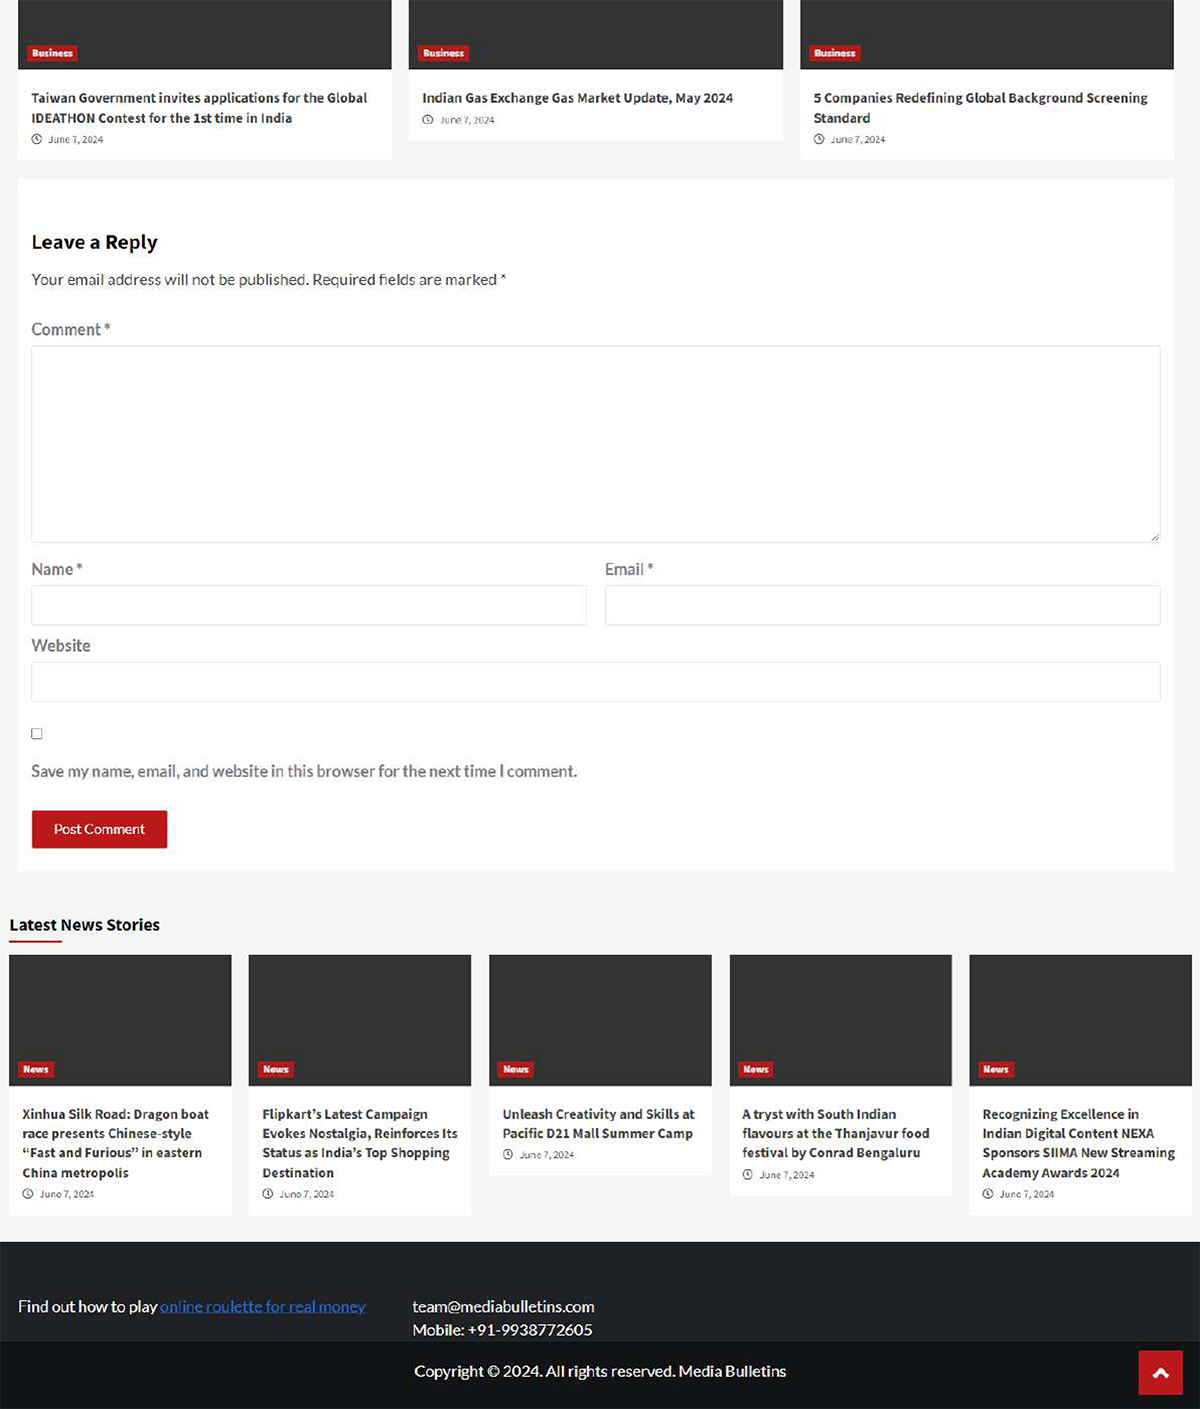
Task: Open NEXA SIIMA Streaming Academy Awards article
Action: [x=1078, y=1143]
